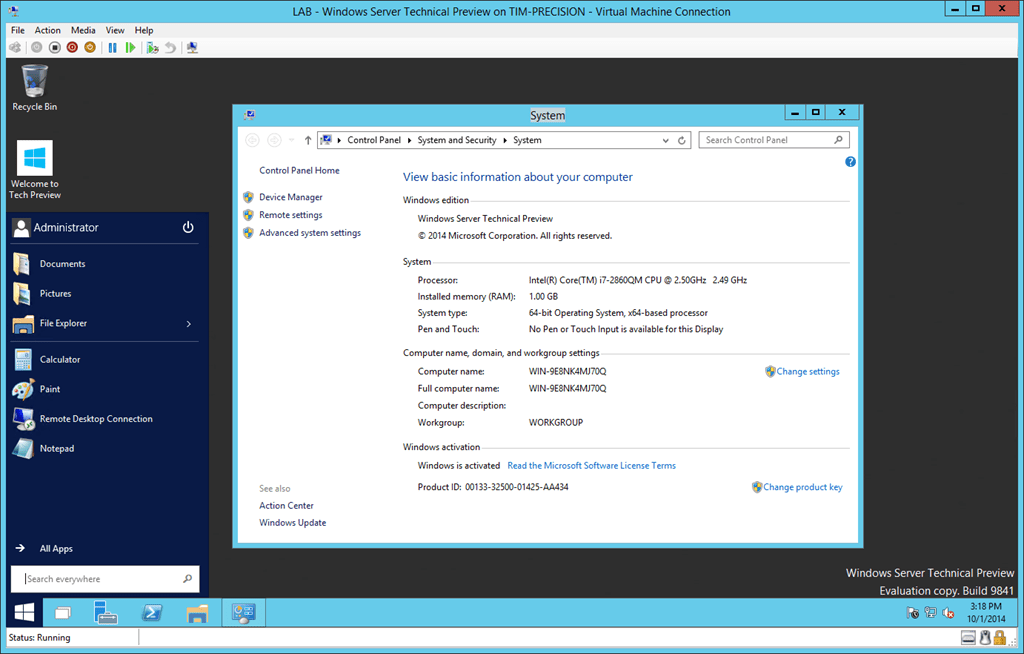Pause the virtual machine using the toolbar icon

click(112, 47)
